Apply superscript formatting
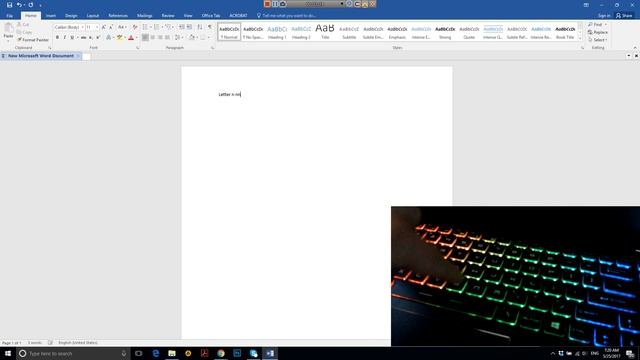 (98, 37)
